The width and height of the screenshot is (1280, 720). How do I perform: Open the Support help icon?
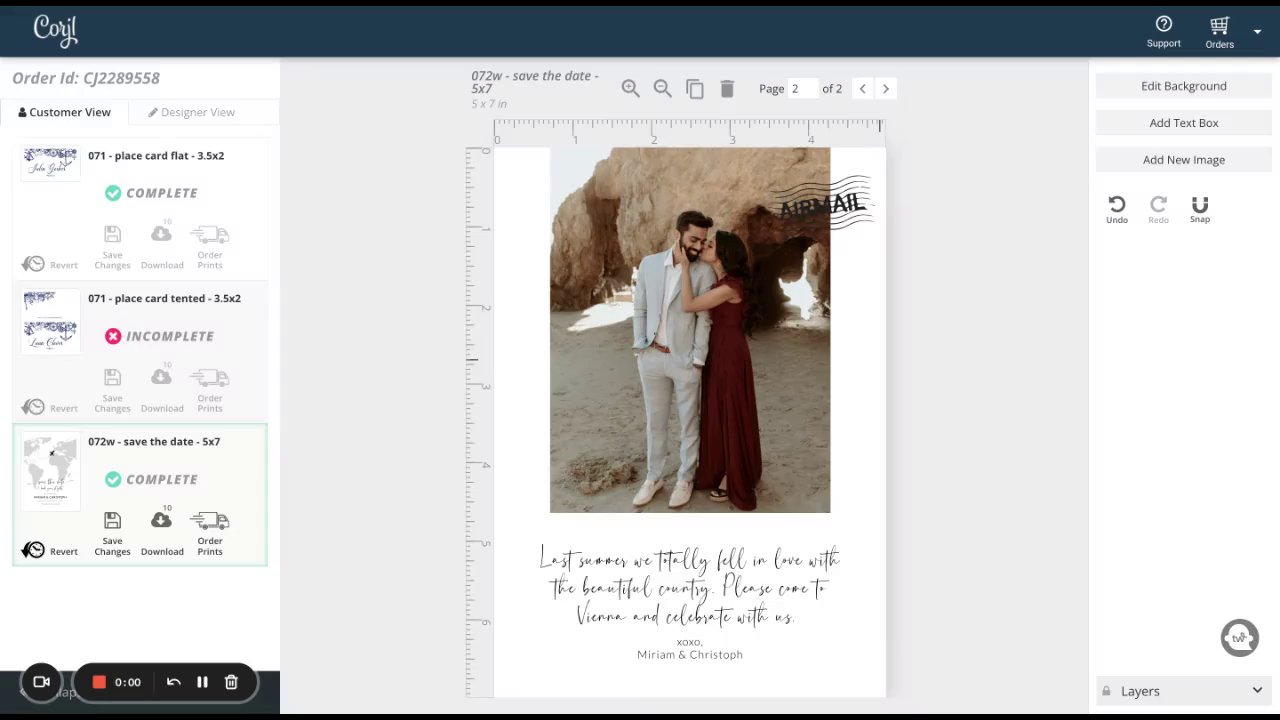(x=1164, y=31)
